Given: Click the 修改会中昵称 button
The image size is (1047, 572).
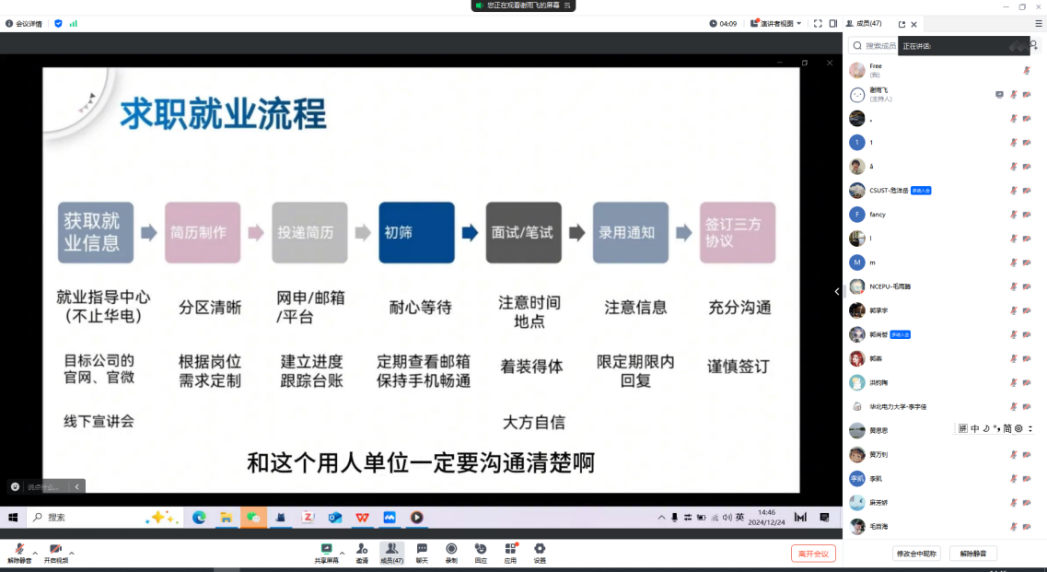Looking at the screenshot, I should [916, 553].
